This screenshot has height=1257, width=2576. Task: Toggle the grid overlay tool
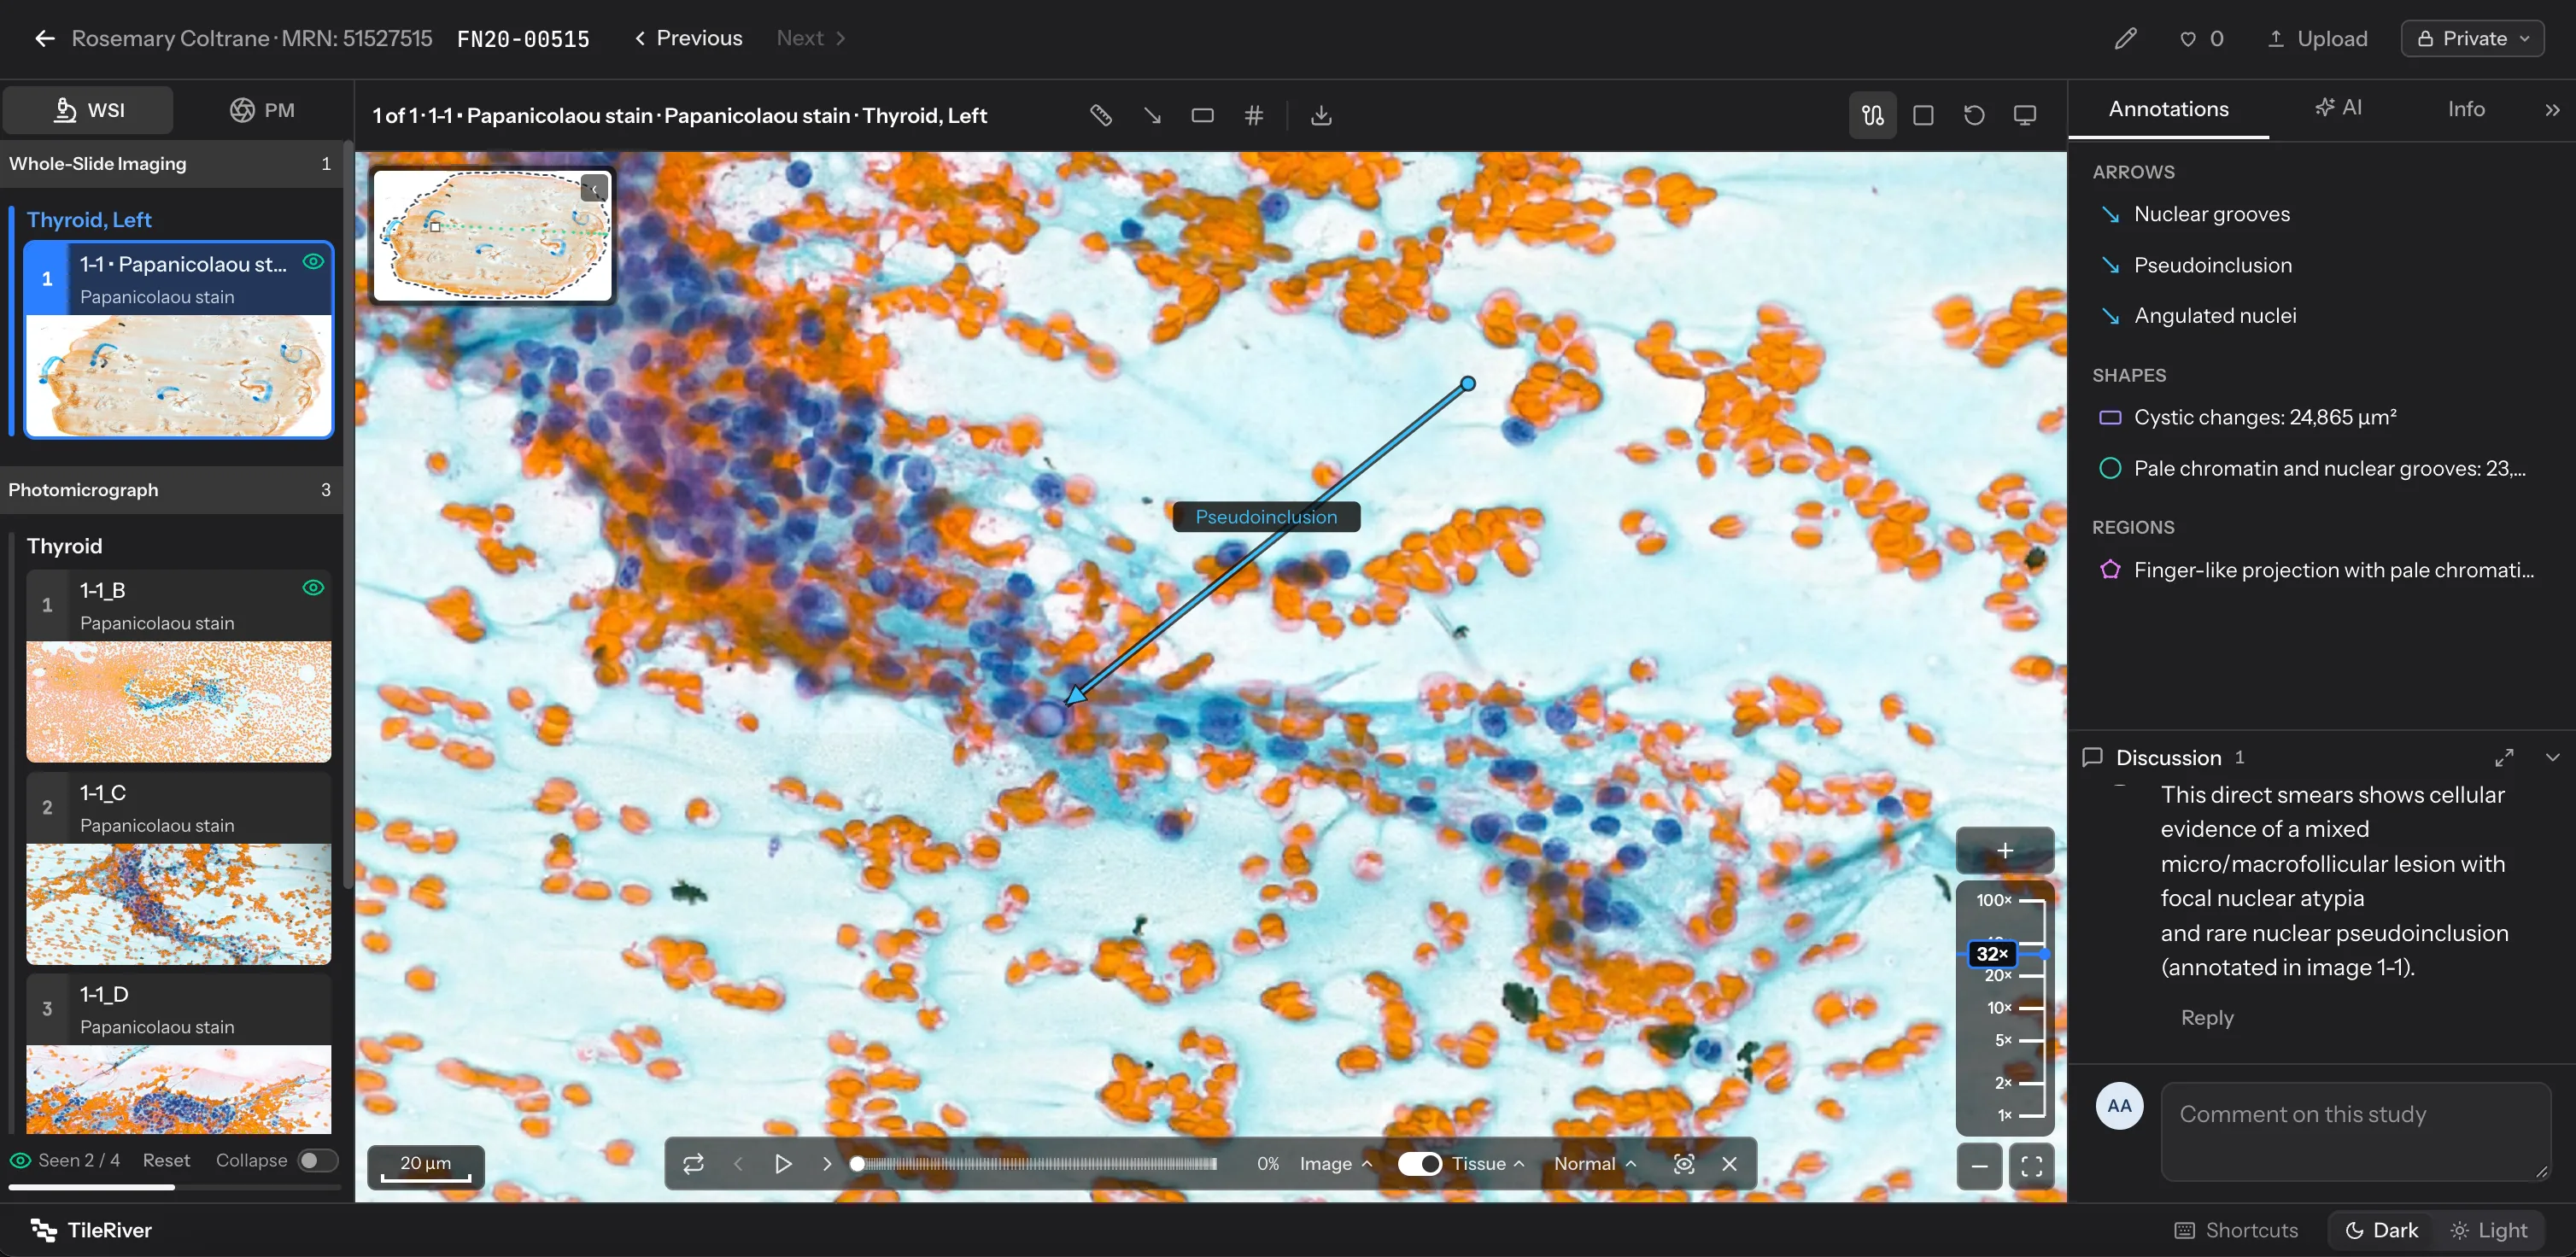1253,115
